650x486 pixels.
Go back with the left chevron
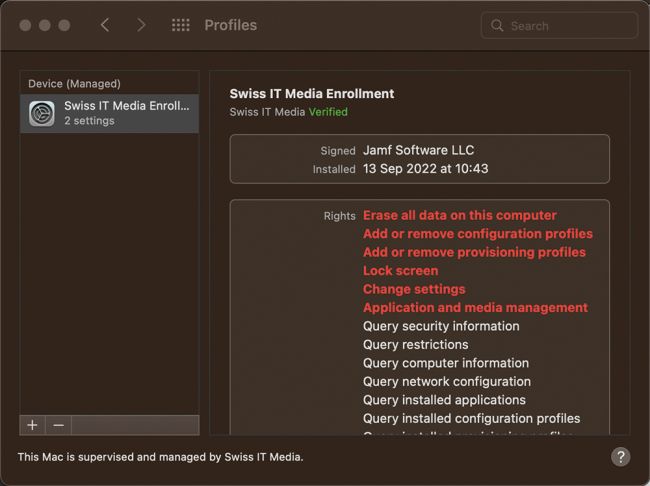(105, 25)
